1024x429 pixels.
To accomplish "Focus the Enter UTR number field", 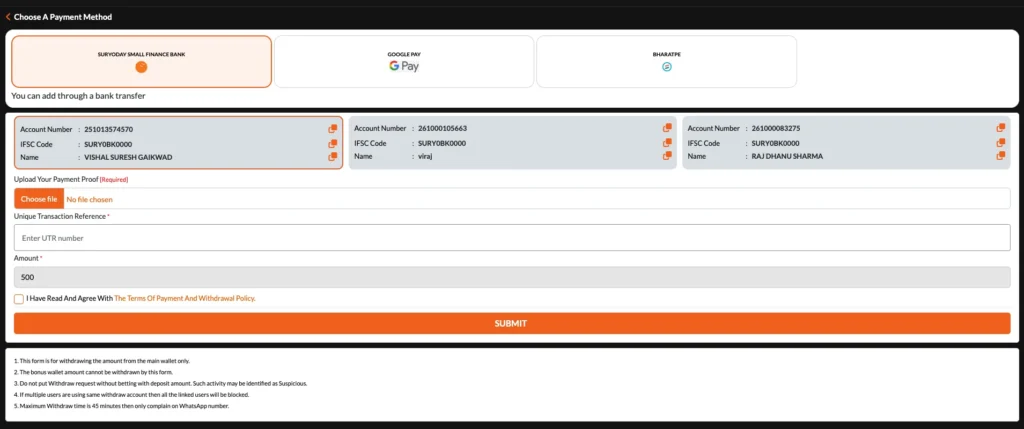I will point(512,238).
